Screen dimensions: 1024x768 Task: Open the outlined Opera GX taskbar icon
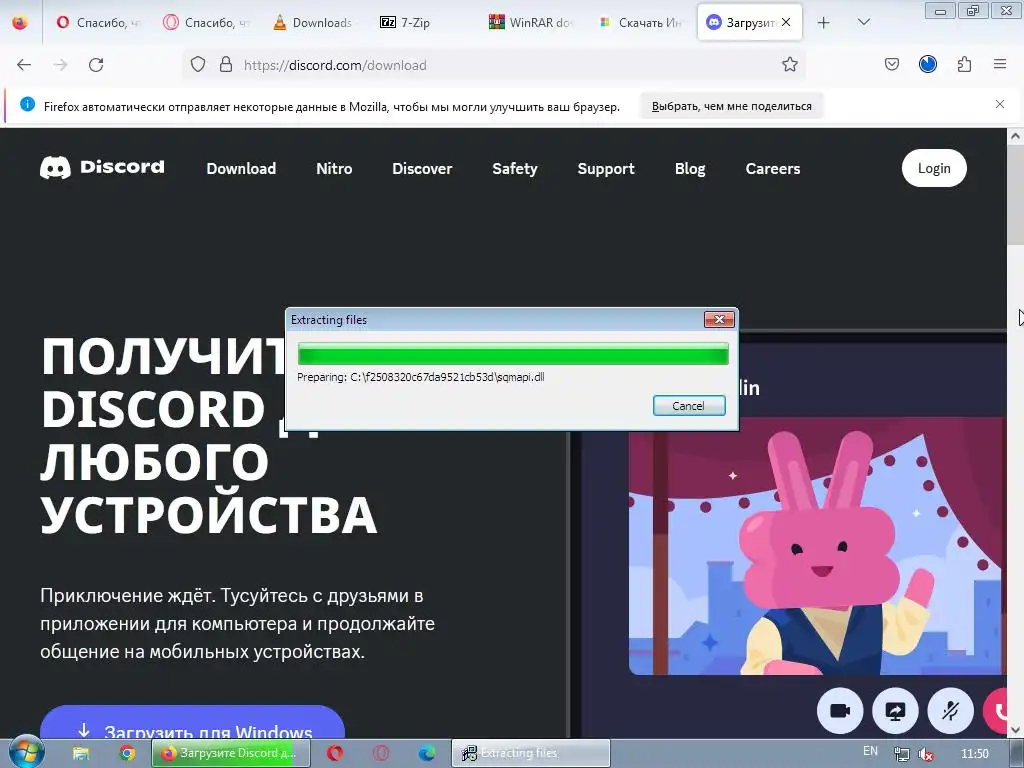pyautogui.click(x=381, y=753)
